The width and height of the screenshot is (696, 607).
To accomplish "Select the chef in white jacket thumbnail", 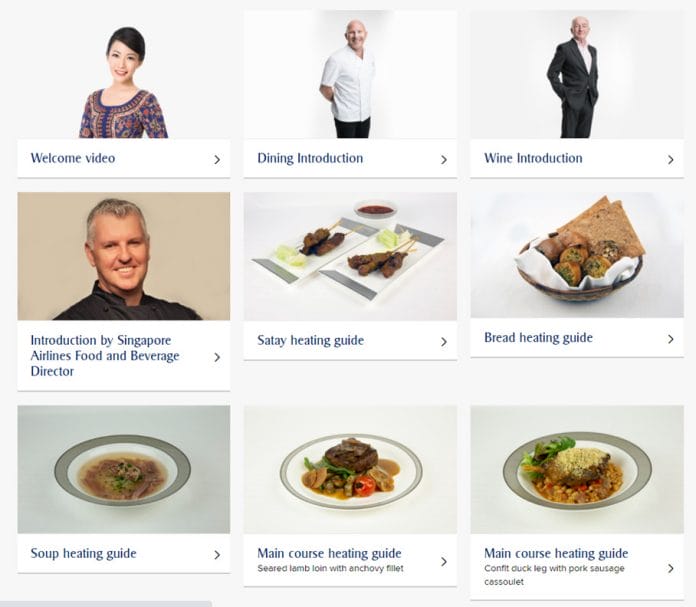I will click(350, 74).
